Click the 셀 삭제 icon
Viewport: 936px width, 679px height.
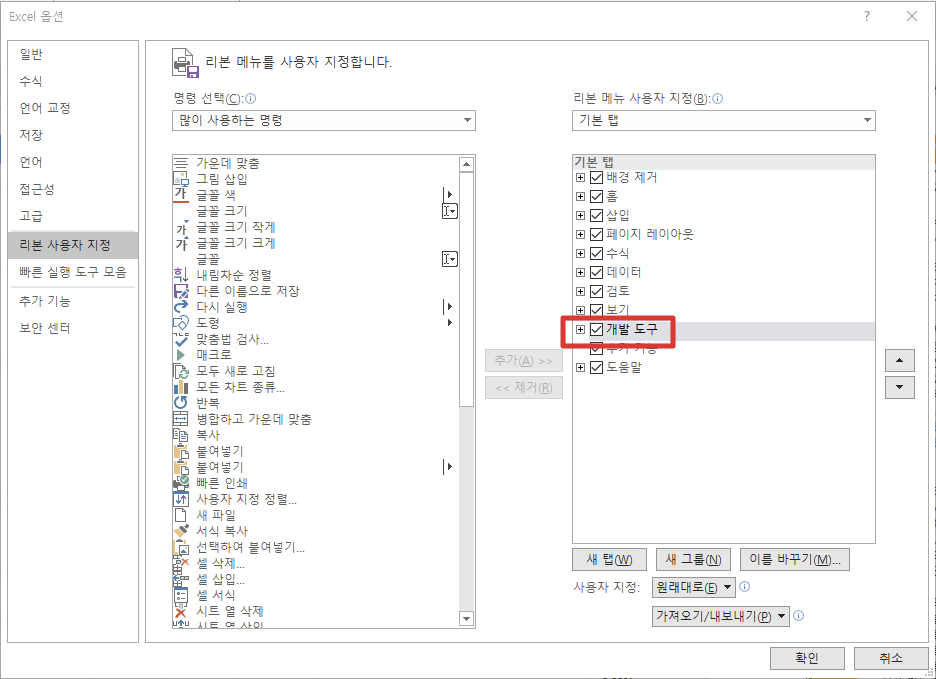[x=181, y=563]
